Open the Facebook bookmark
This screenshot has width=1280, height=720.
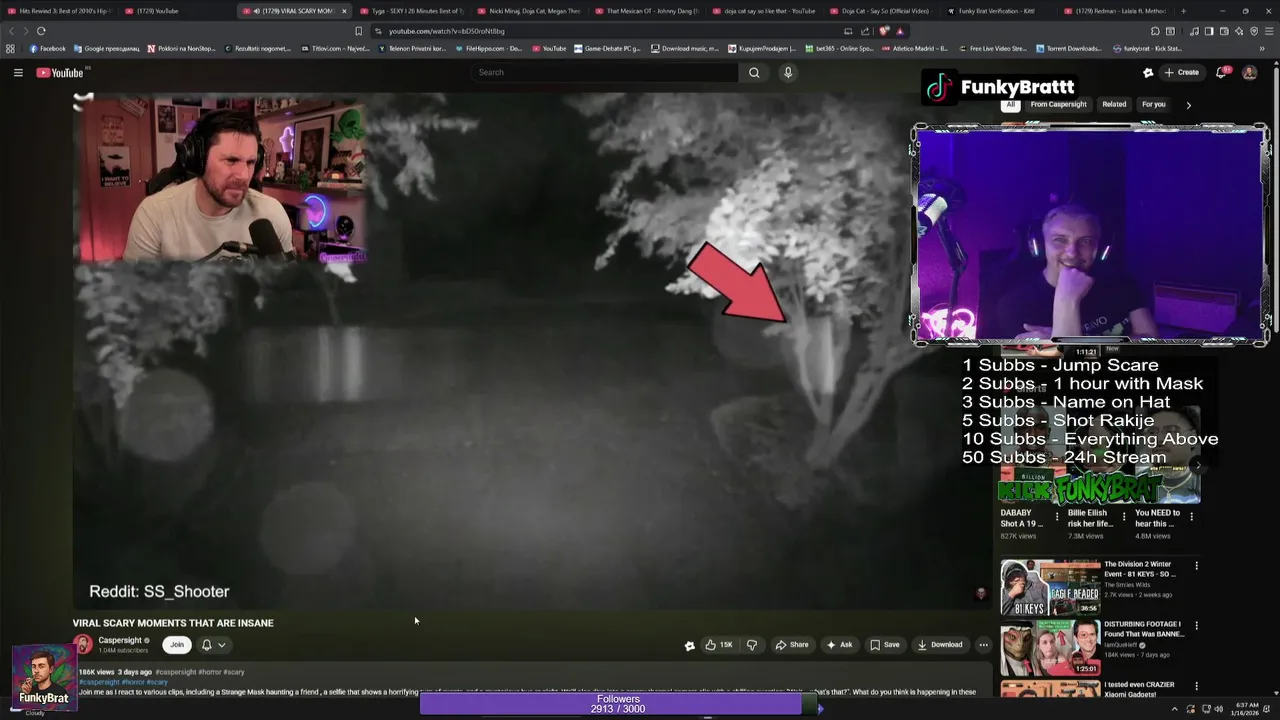click(x=47, y=48)
